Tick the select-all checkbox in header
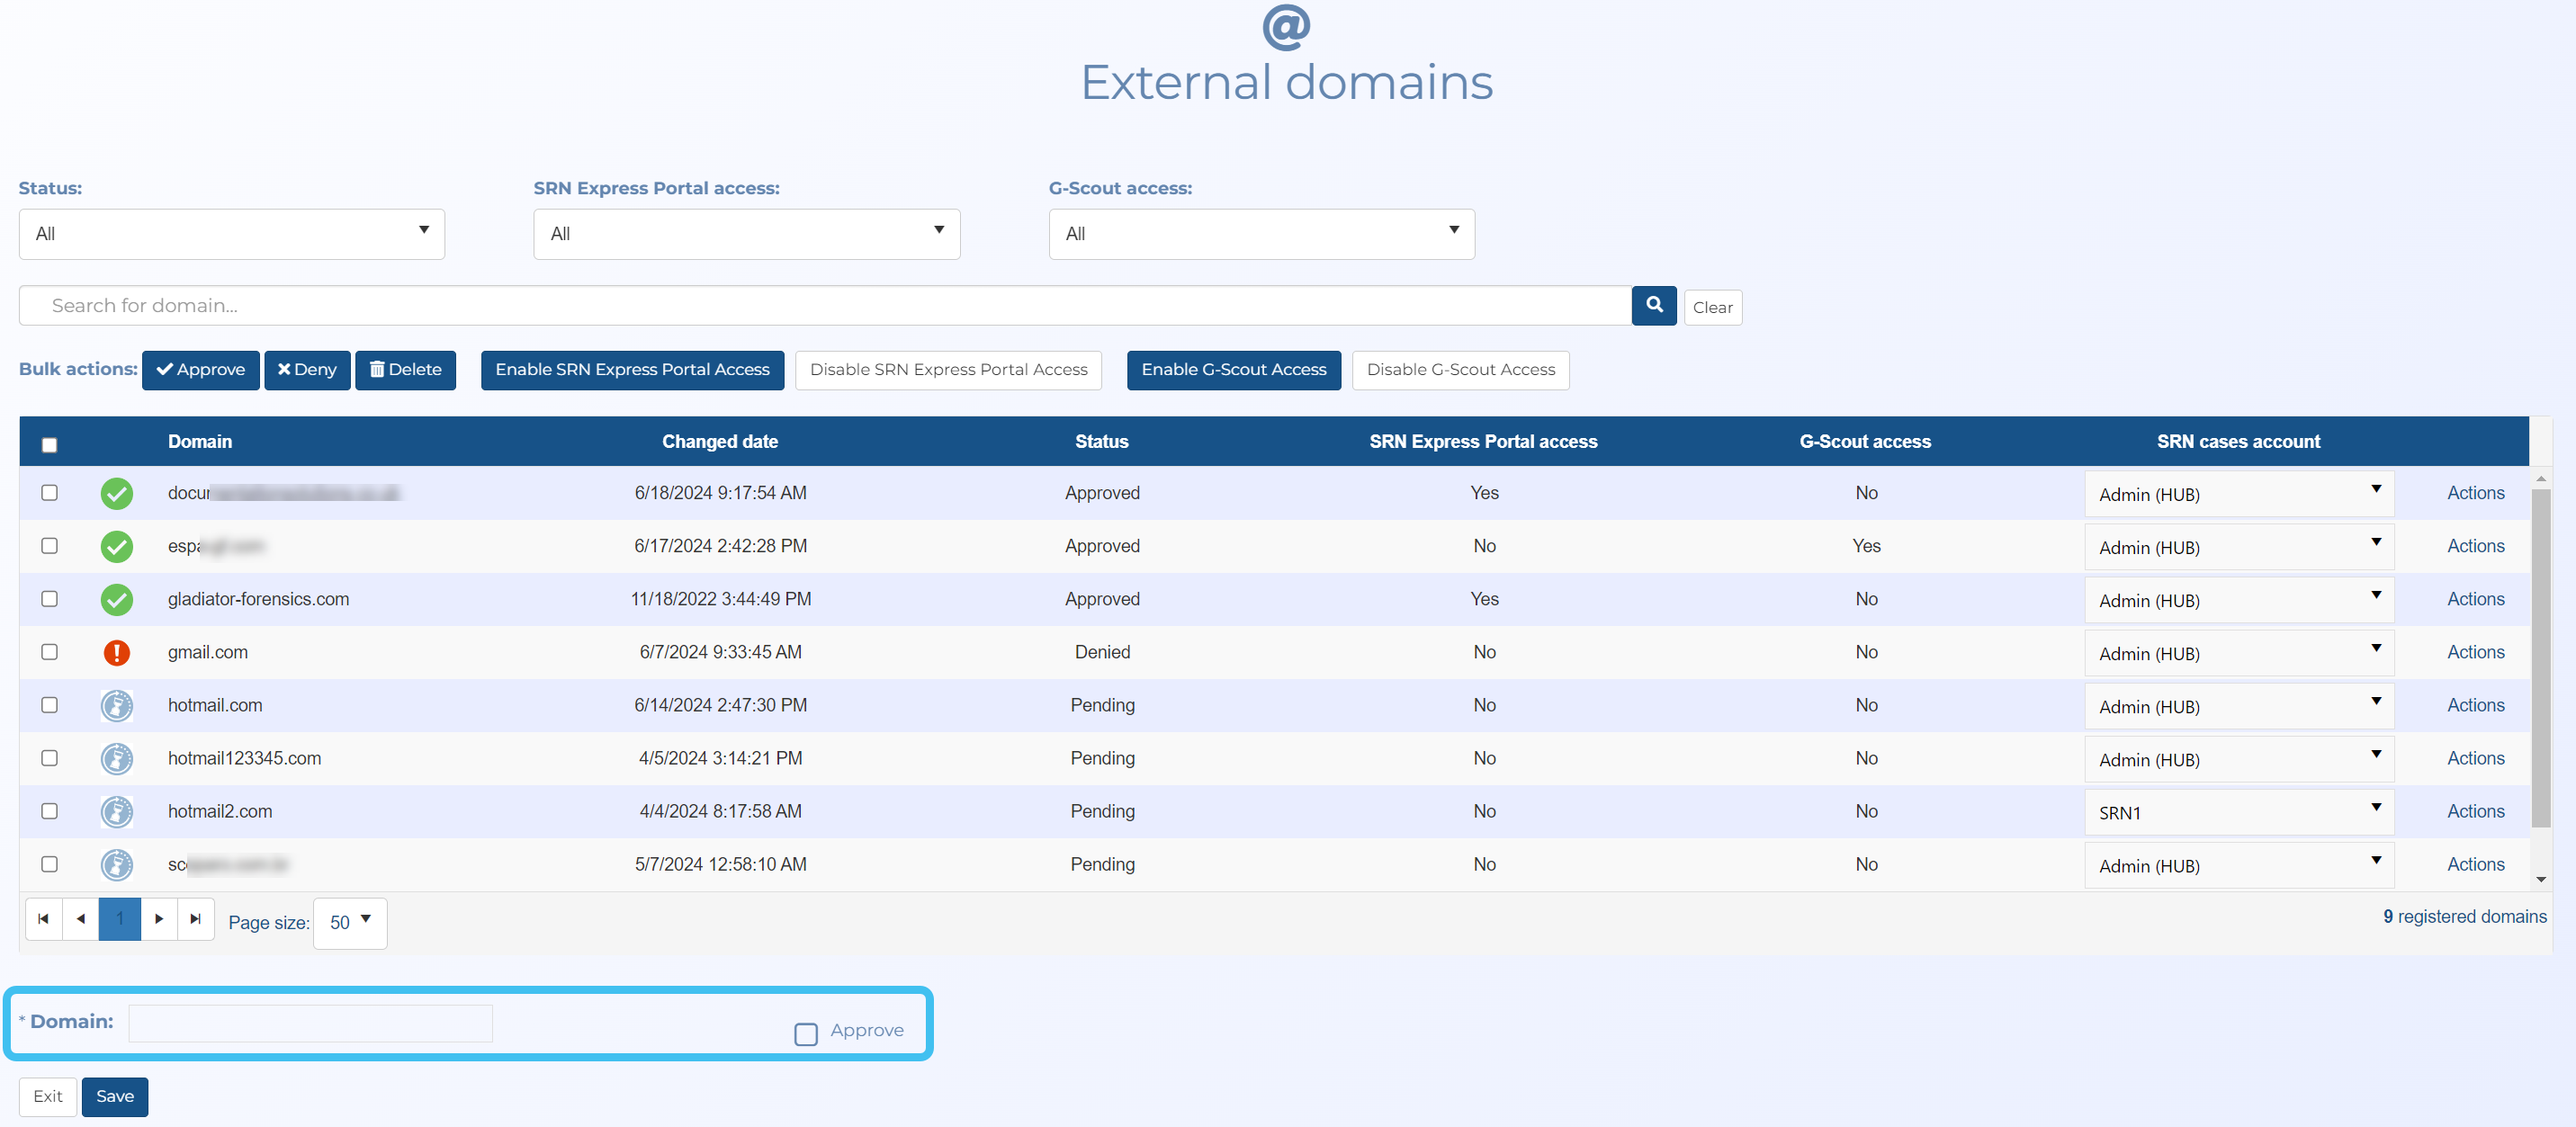Screen dimensions: 2576x1127 [x=49, y=444]
